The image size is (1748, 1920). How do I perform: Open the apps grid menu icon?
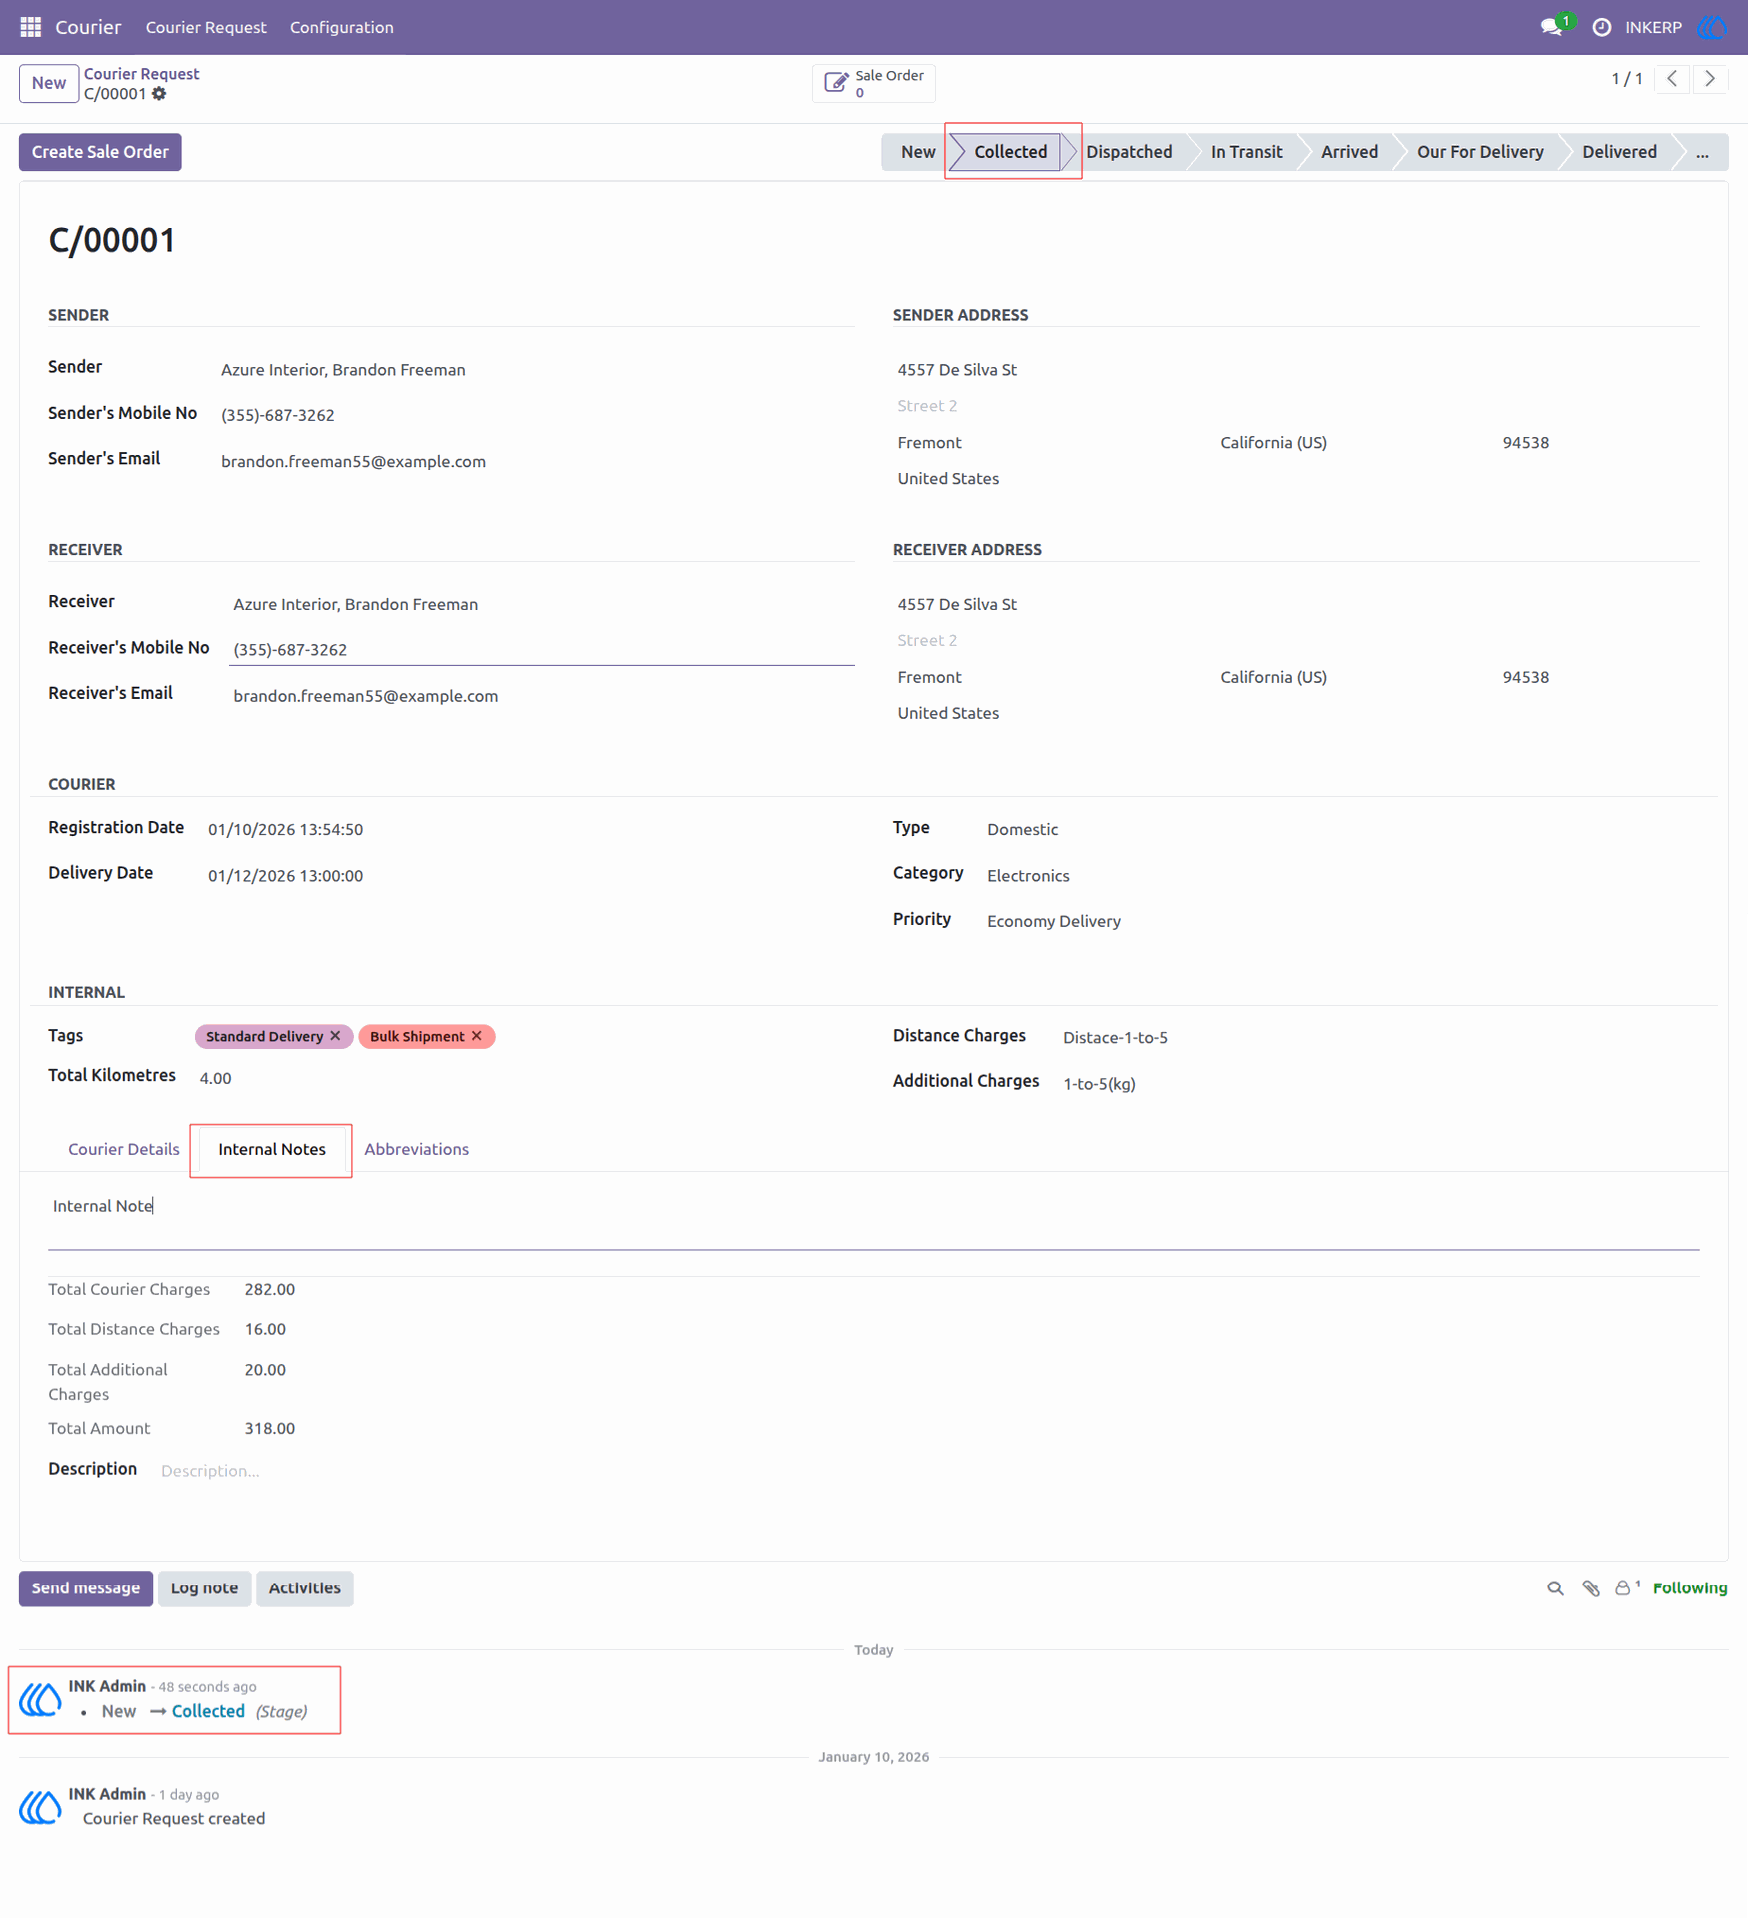click(x=30, y=27)
